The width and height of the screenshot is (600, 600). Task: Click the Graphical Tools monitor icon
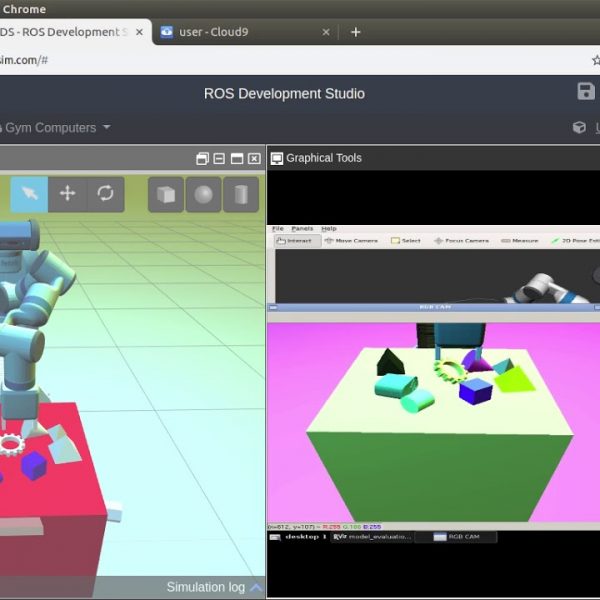tap(277, 158)
